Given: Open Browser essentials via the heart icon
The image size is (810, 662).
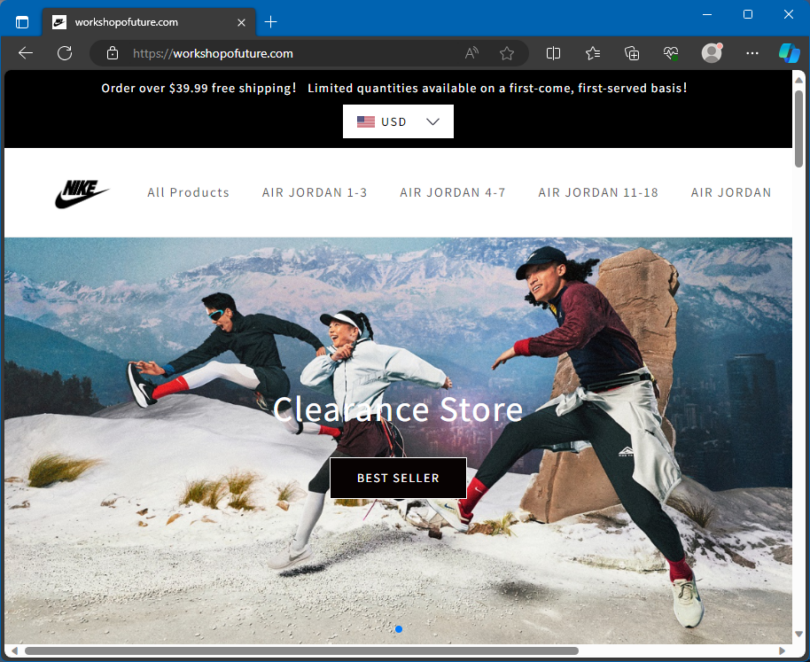Looking at the screenshot, I should point(670,53).
